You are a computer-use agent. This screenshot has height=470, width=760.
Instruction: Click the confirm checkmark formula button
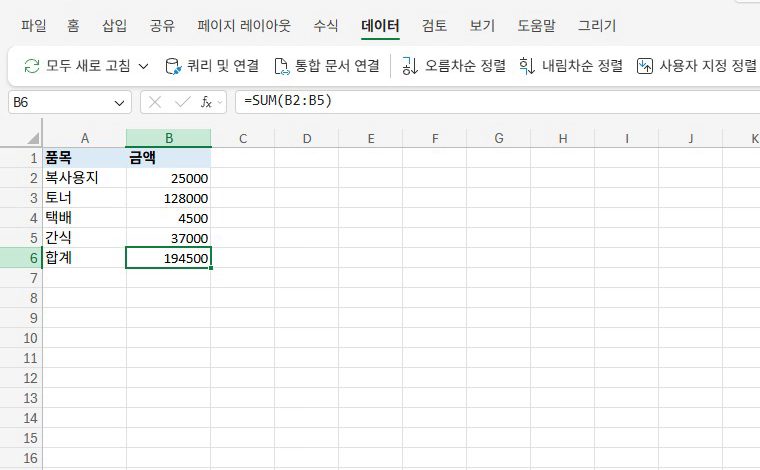[x=182, y=102]
